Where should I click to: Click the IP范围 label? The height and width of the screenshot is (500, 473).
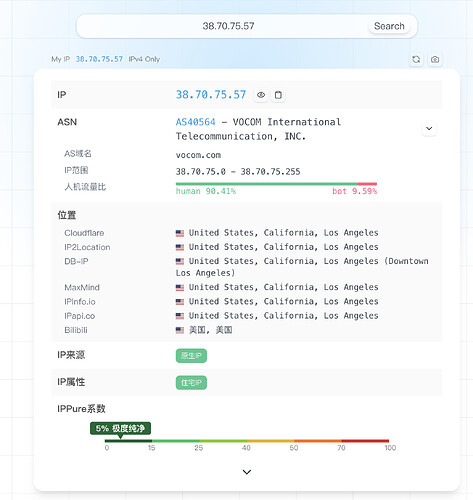[76, 170]
